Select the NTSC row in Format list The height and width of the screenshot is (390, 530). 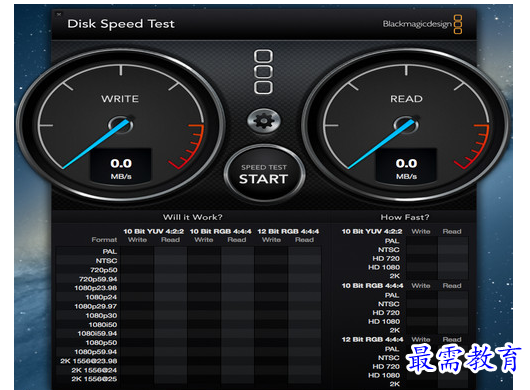188,261
